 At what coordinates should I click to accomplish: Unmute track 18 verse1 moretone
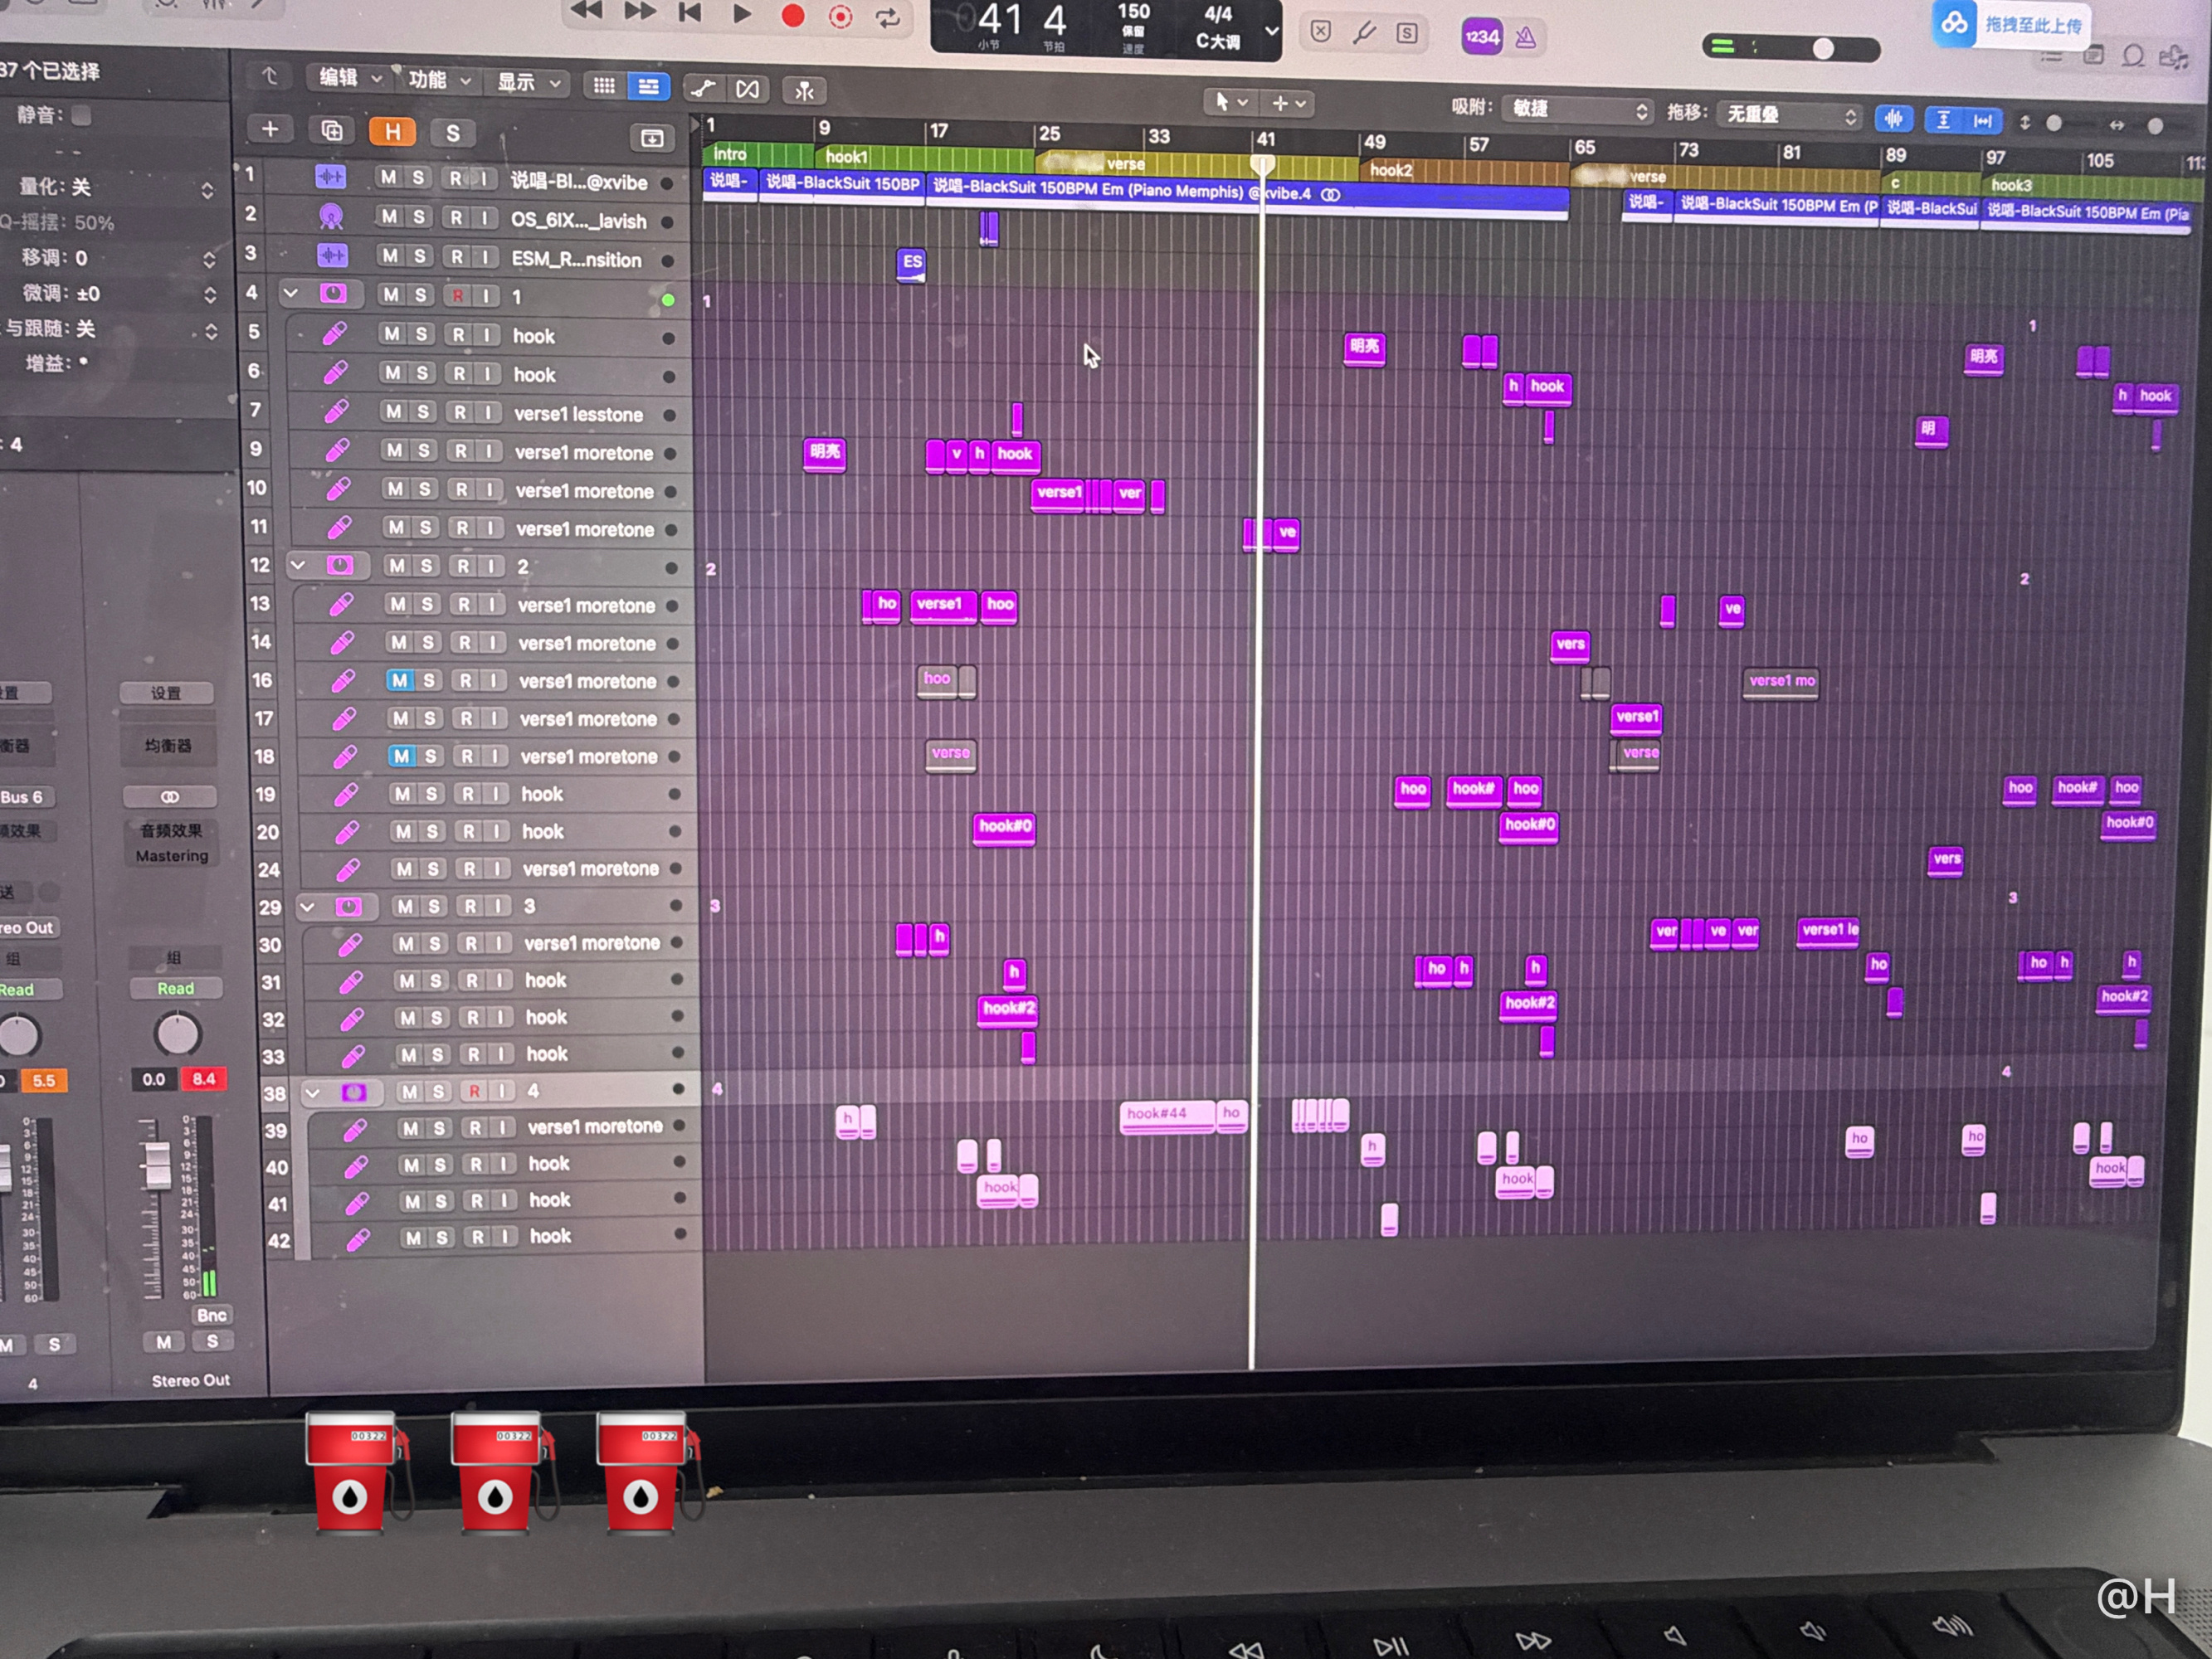tap(402, 756)
